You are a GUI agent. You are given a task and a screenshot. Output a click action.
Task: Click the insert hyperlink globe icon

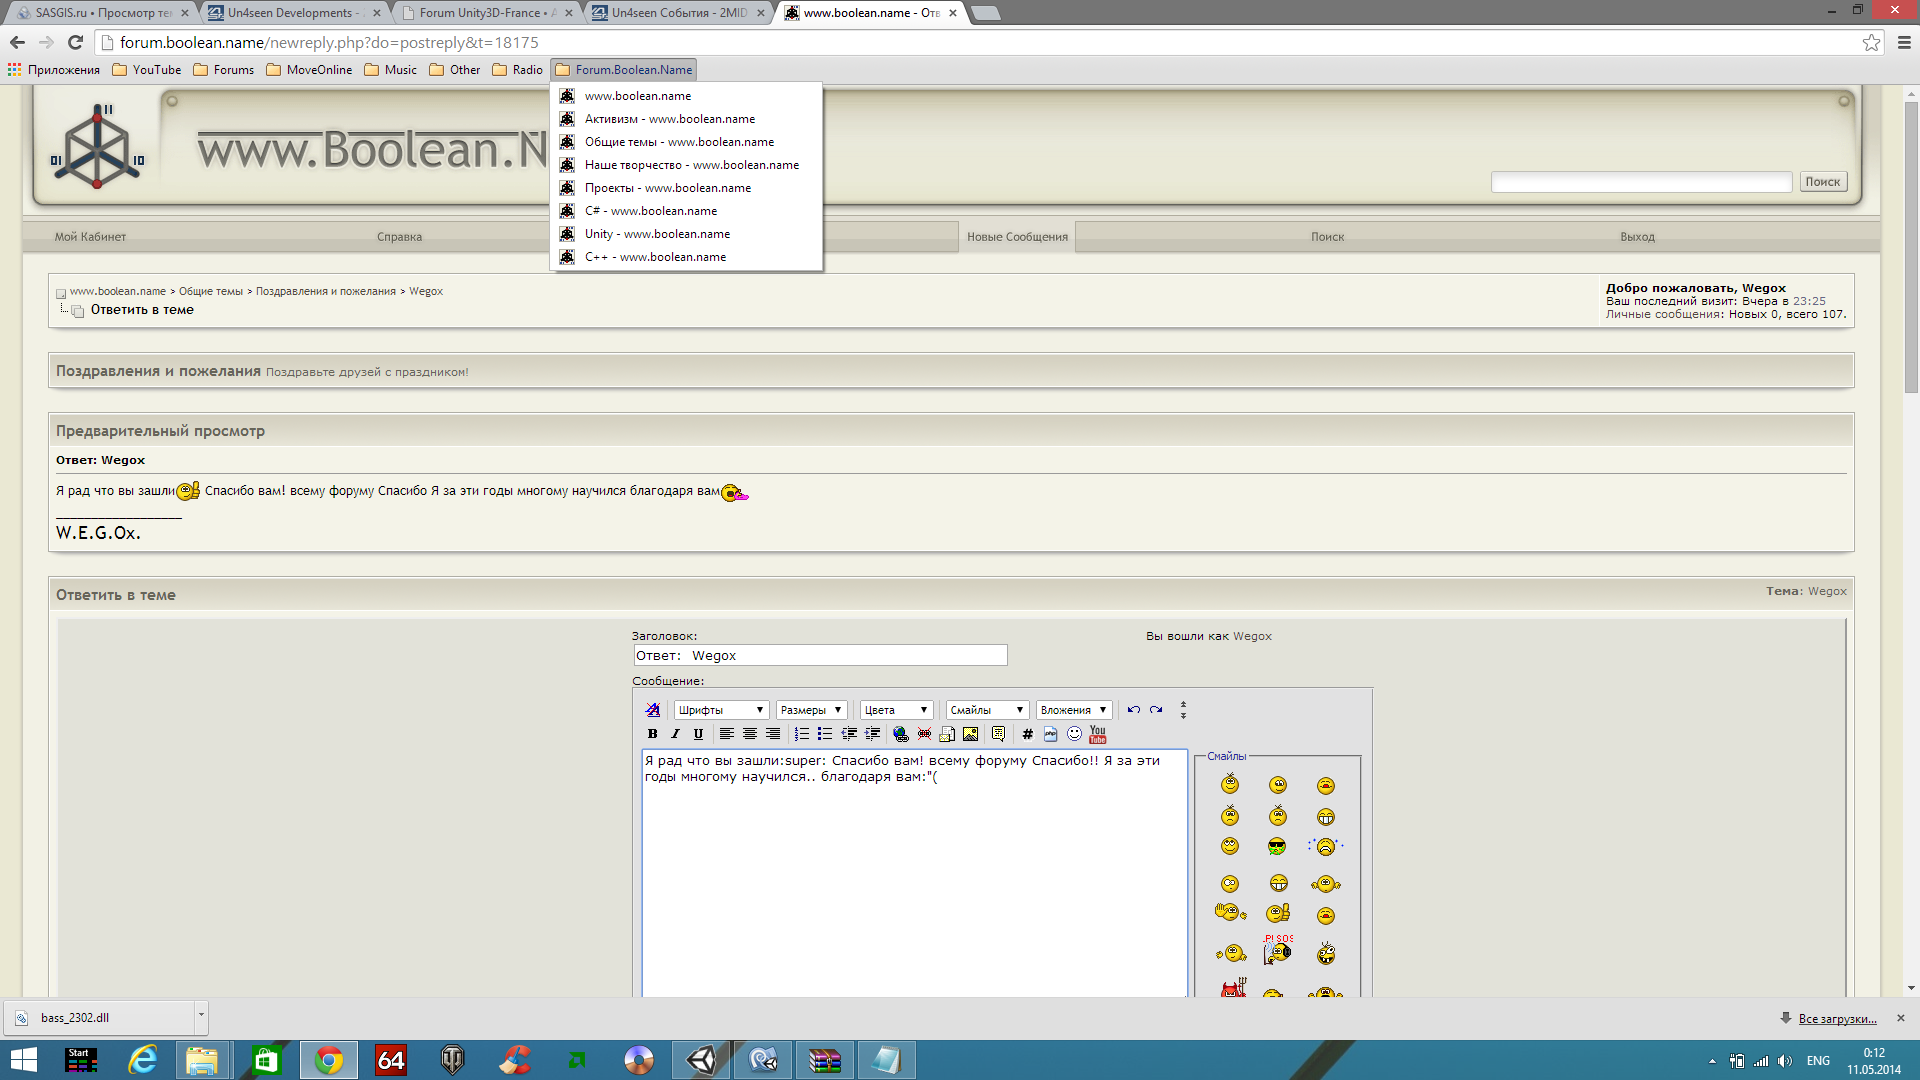click(x=900, y=734)
